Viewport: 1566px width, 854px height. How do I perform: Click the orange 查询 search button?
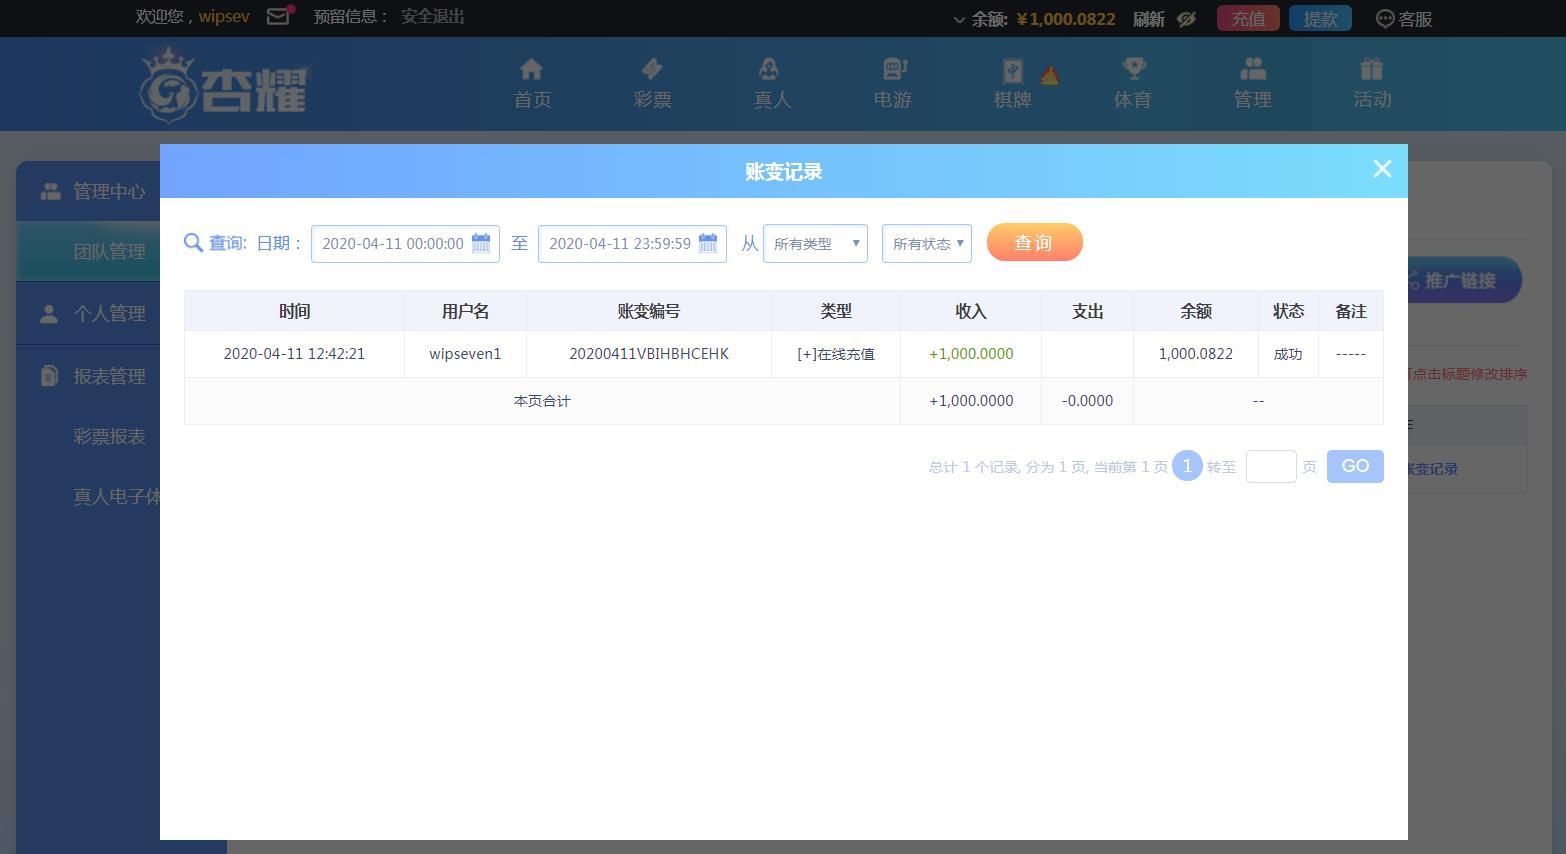click(x=1034, y=243)
